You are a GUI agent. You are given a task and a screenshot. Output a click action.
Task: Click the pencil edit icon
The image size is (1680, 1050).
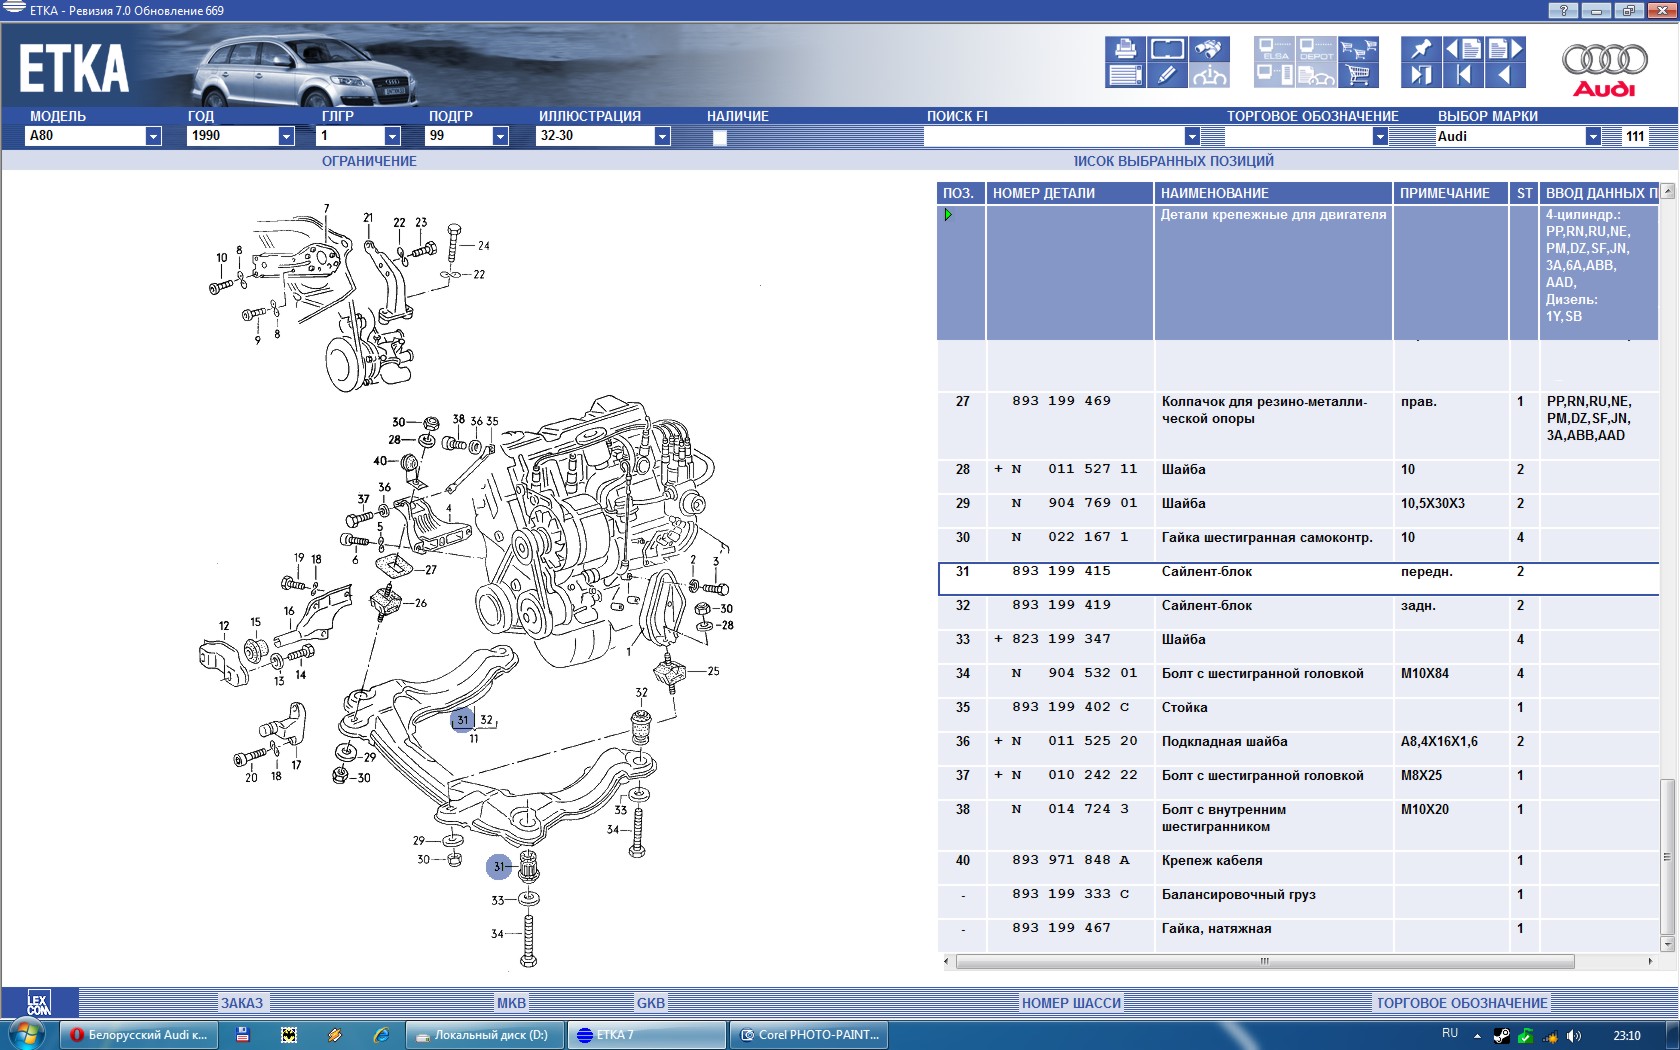tap(1167, 75)
